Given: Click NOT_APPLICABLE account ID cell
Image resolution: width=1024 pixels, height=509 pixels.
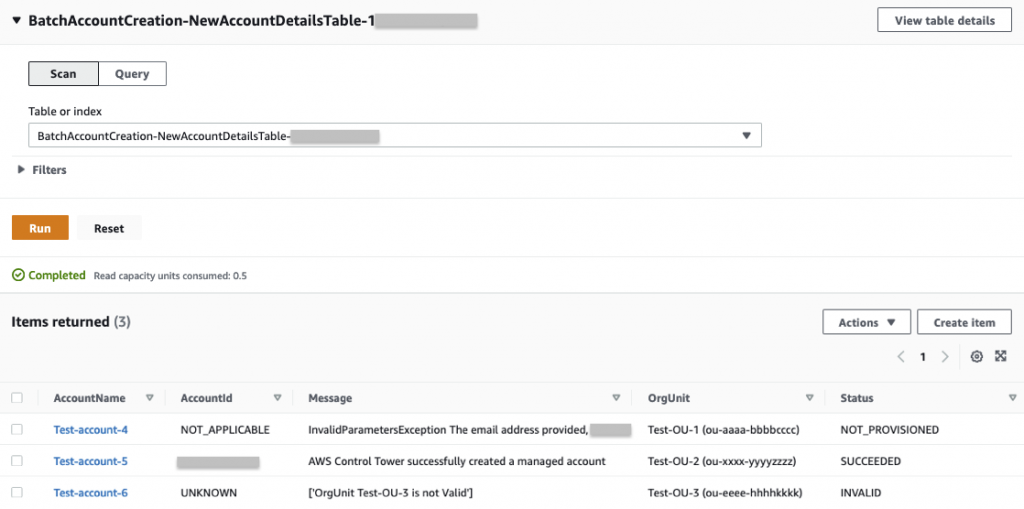Looking at the screenshot, I should point(225,430).
